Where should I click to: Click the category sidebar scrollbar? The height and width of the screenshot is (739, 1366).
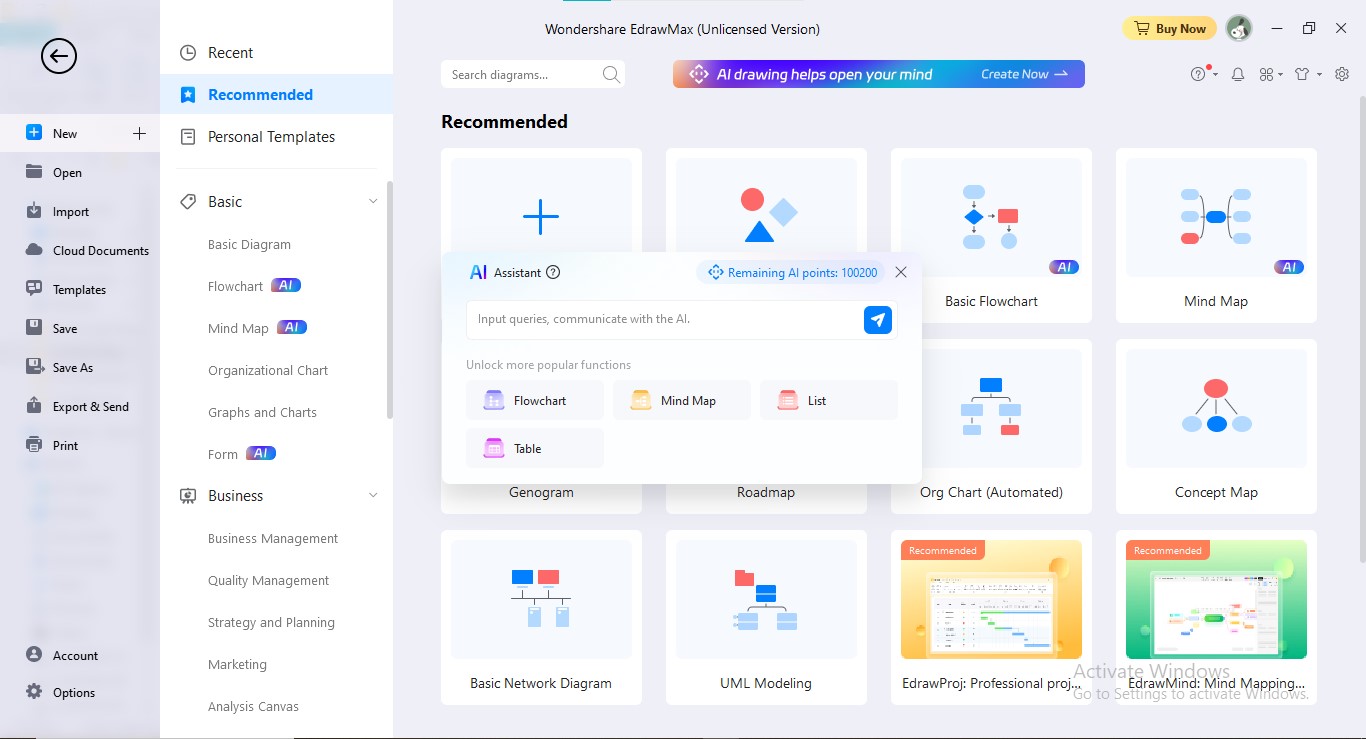point(390,300)
